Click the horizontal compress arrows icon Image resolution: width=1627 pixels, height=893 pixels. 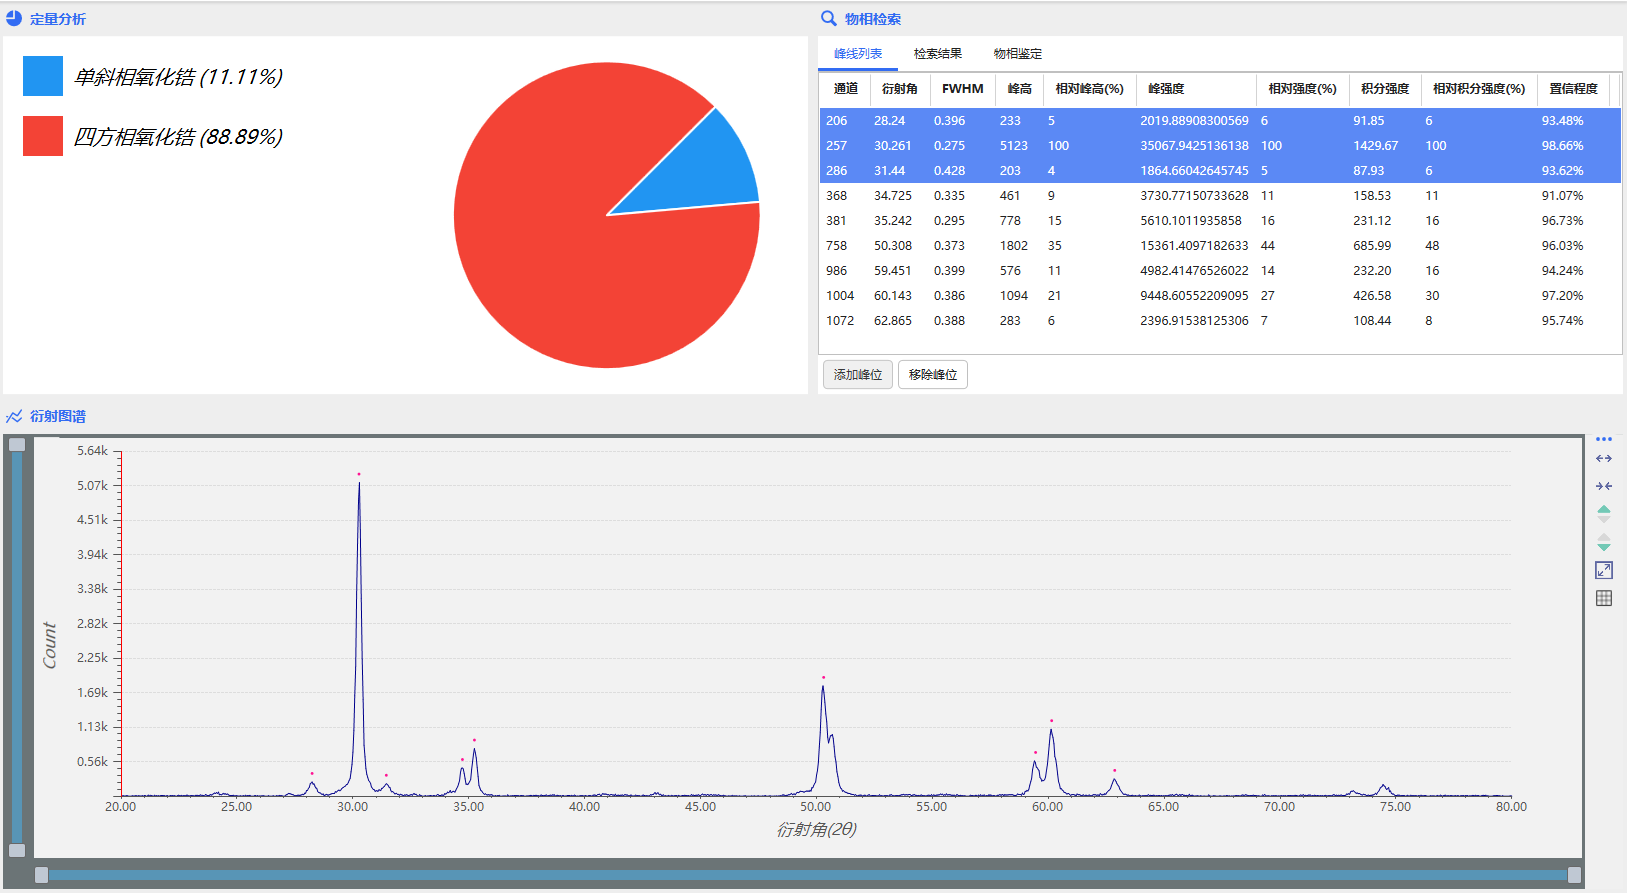tap(1604, 486)
